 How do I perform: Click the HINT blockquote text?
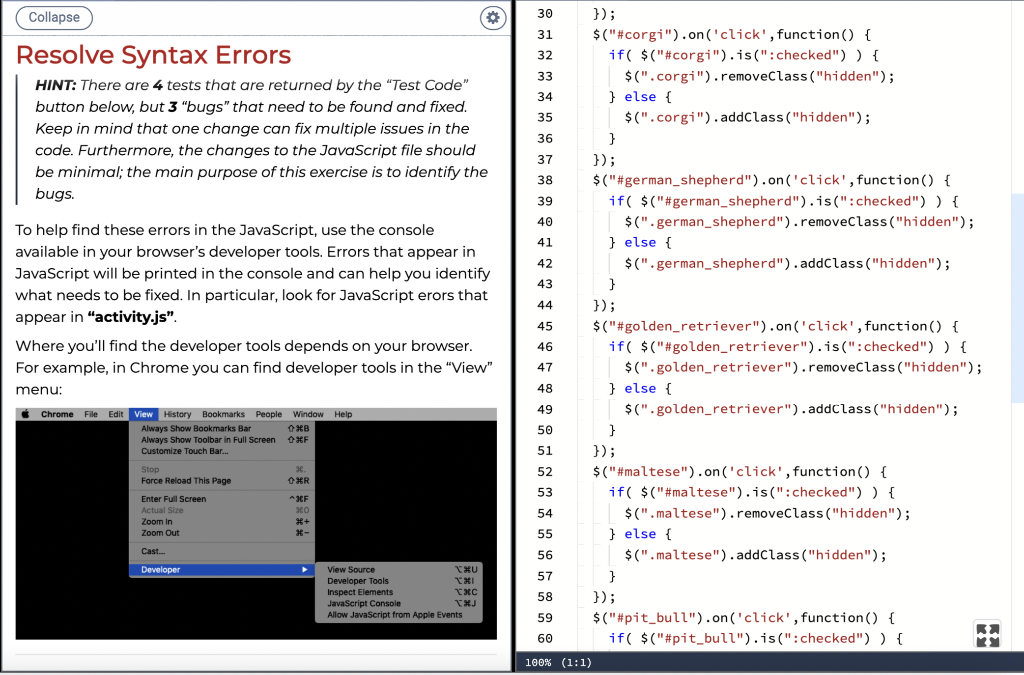pyautogui.click(x=261, y=139)
